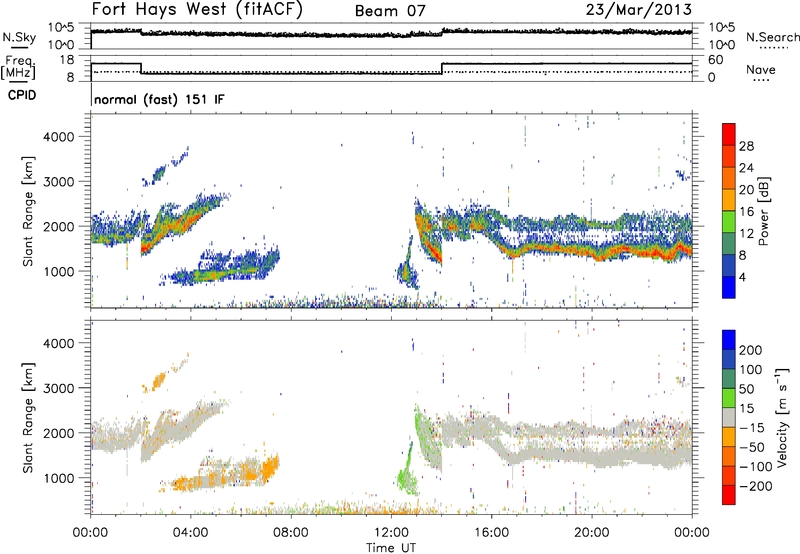Click the "Power [dB]" colorbar title
This screenshot has width=800, height=554.
click(763, 211)
